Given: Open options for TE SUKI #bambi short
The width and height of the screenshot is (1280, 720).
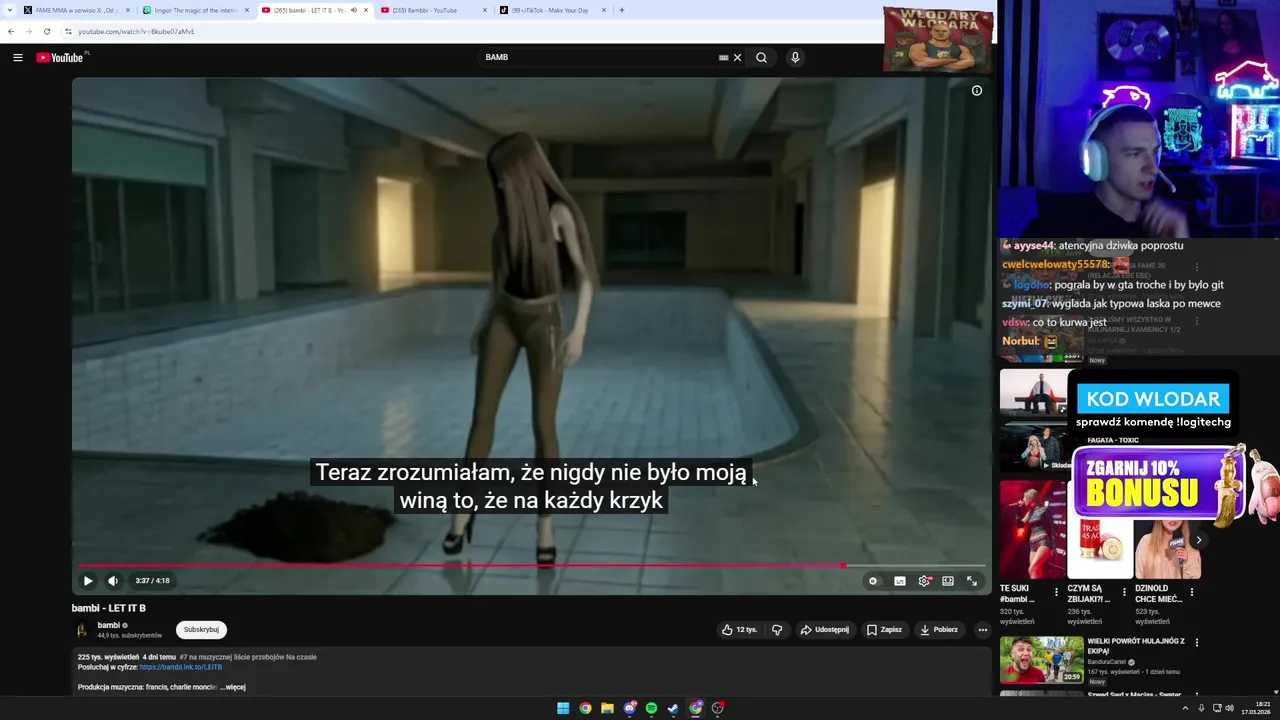Looking at the screenshot, I should [x=1056, y=592].
